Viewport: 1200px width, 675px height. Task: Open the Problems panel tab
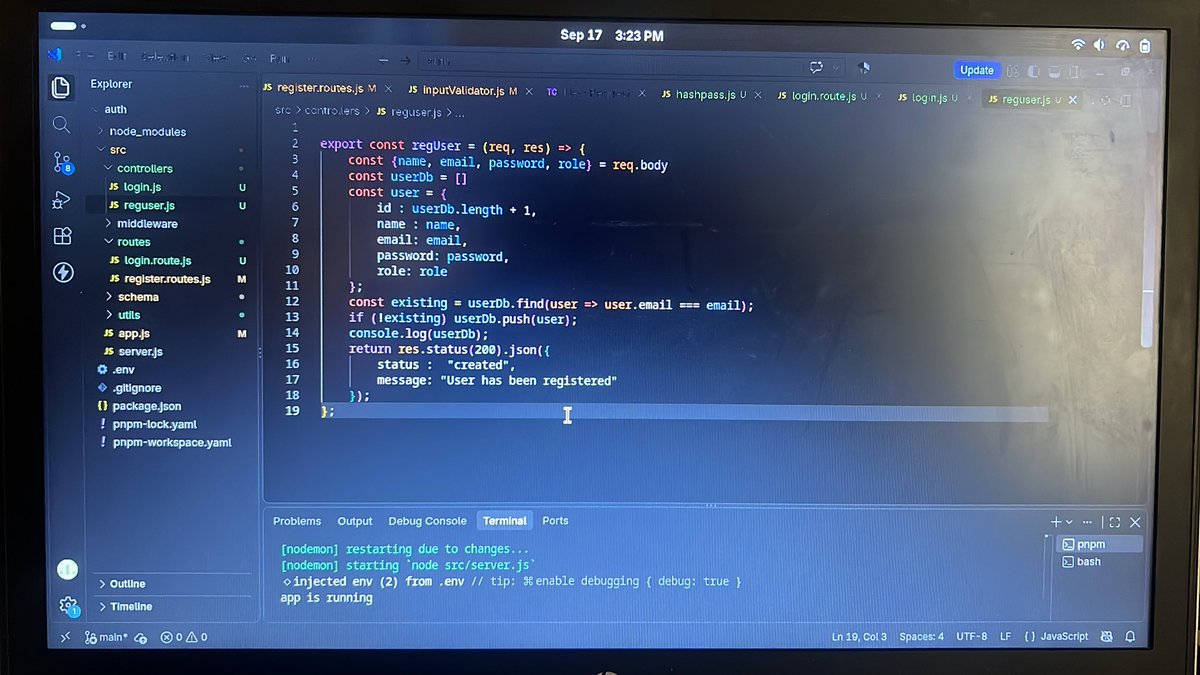click(x=297, y=521)
